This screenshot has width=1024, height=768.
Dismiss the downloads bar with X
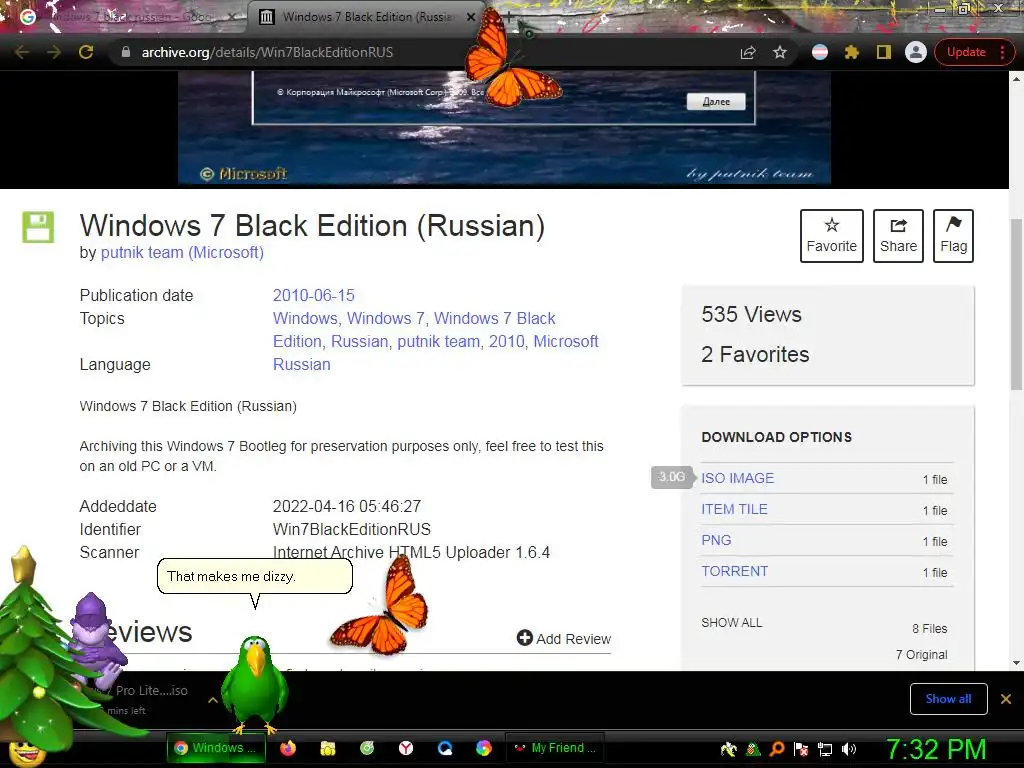(x=1006, y=699)
